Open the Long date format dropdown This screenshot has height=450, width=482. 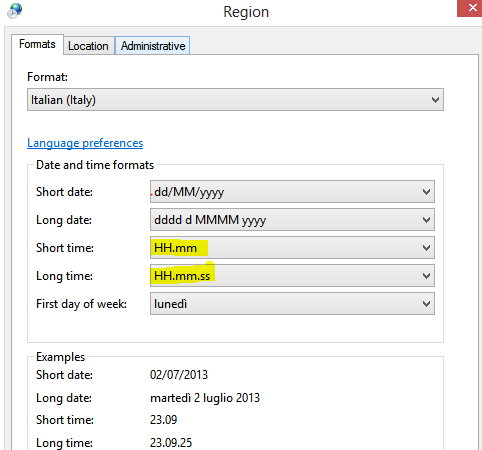point(292,220)
